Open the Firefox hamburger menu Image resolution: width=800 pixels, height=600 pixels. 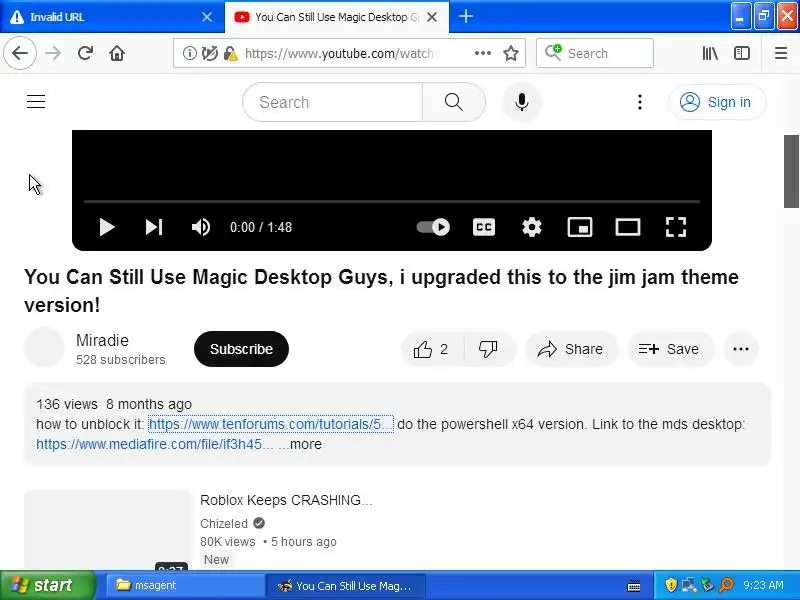click(781, 53)
